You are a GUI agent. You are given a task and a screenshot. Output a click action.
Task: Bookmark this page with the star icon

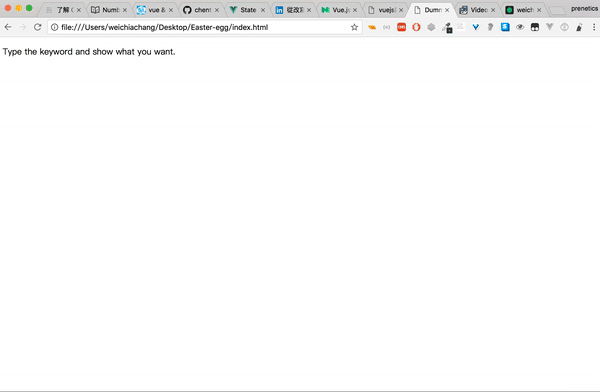(354, 27)
